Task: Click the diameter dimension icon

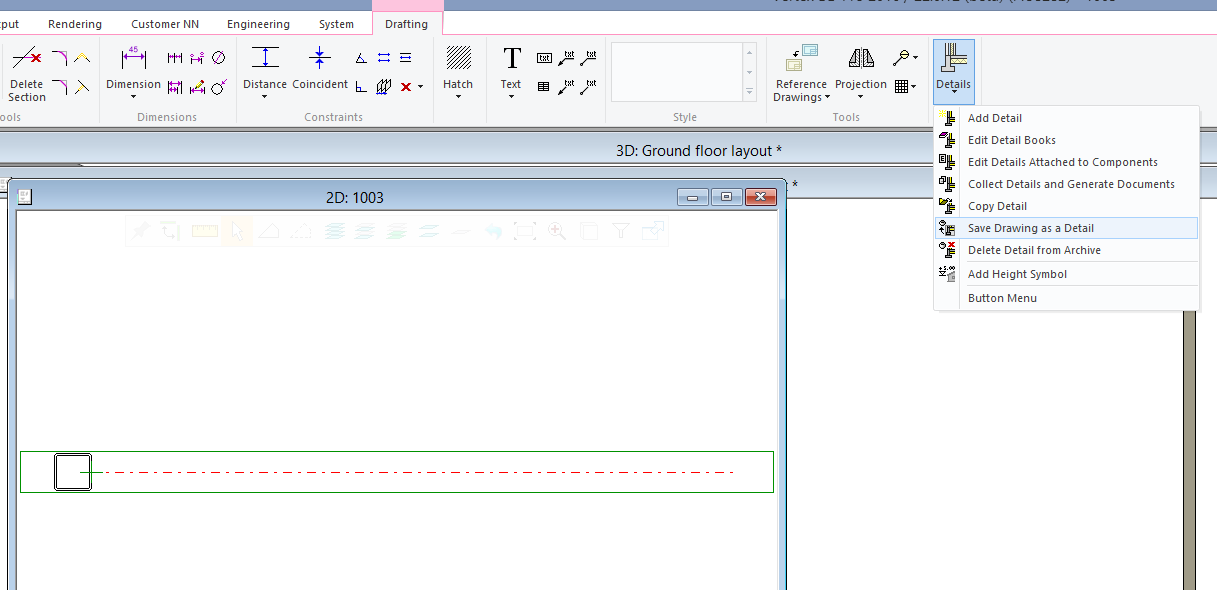Action: [x=219, y=58]
